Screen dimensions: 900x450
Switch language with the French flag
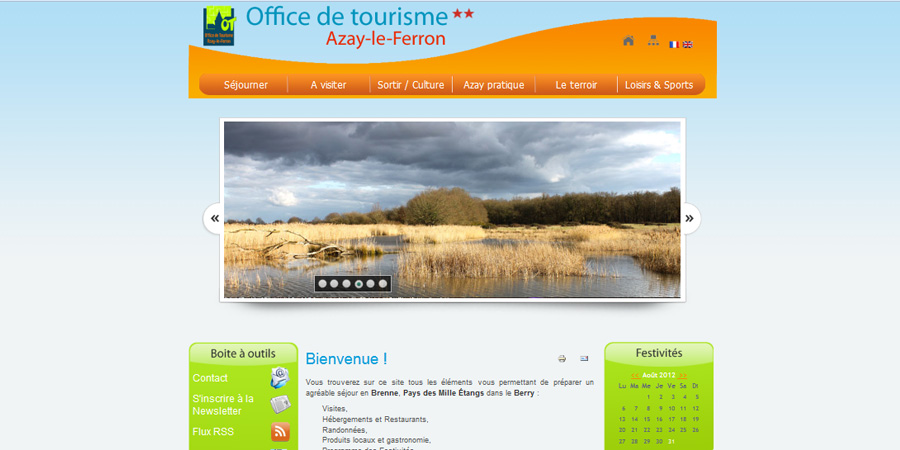point(674,44)
